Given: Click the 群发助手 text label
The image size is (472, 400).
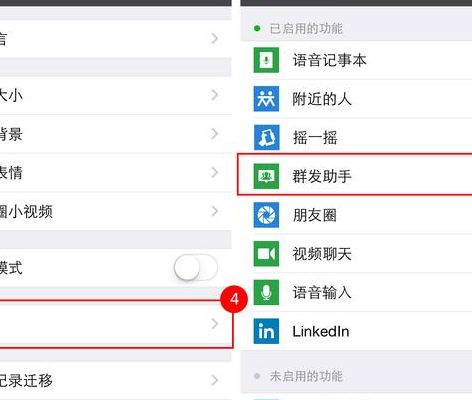Looking at the screenshot, I should tap(322, 176).
